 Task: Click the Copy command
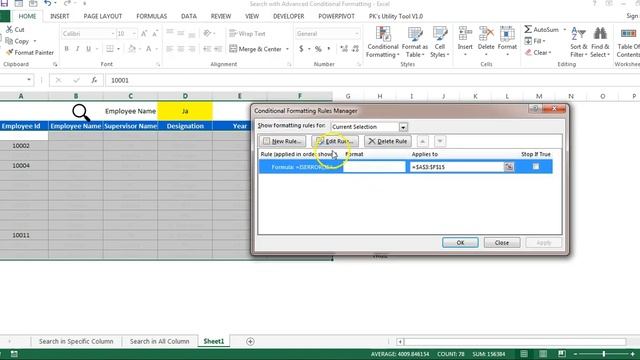[17, 41]
